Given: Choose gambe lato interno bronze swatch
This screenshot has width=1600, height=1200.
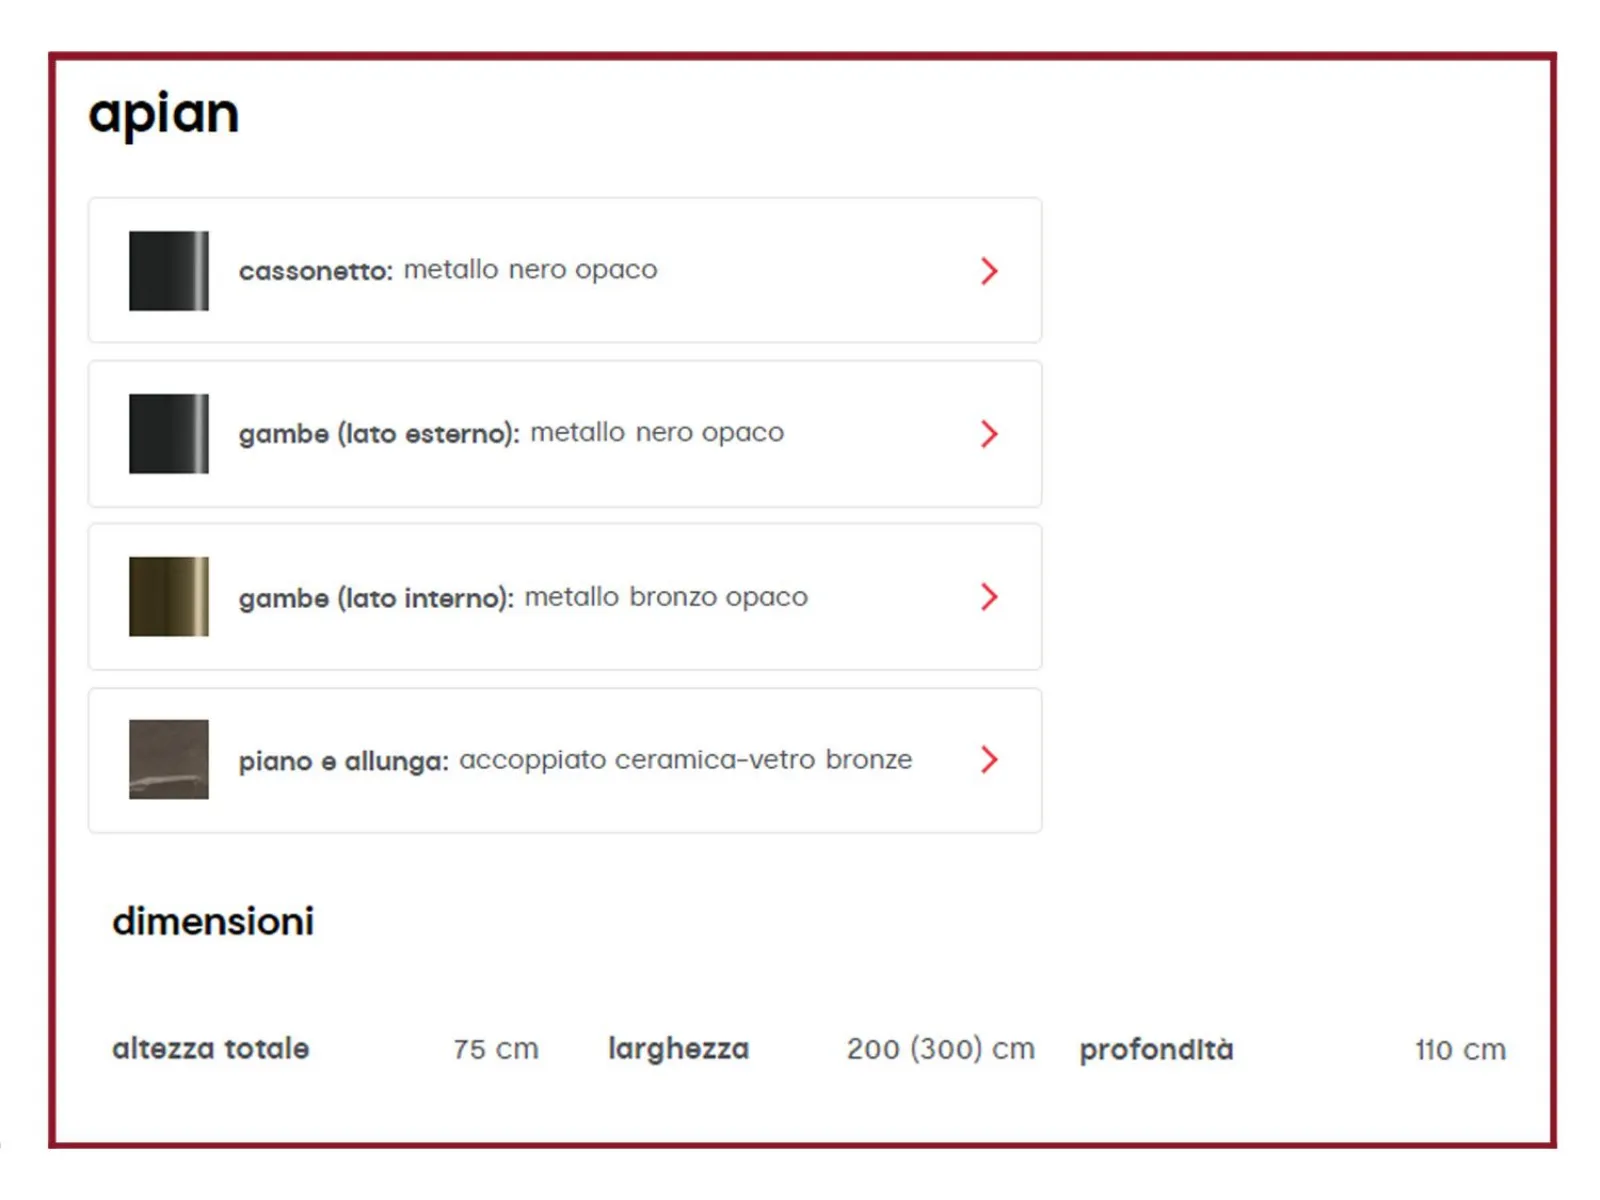Looking at the screenshot, I should click(169, 597).
